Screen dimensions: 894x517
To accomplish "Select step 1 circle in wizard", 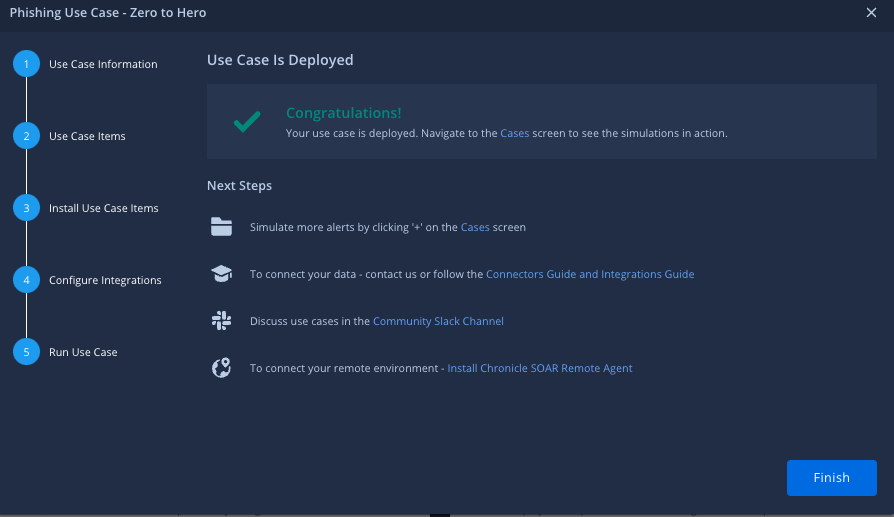I will coord(26,64).
